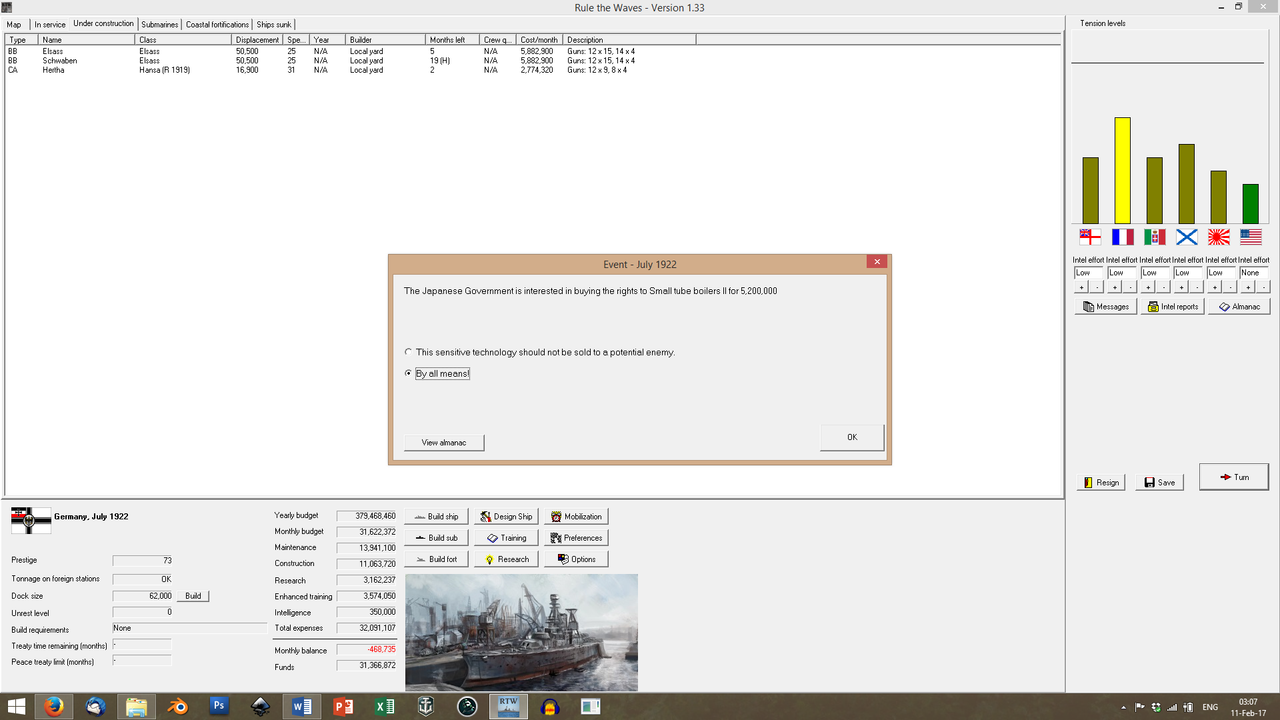The width and height of the screenshot is (1280, 720).
Task: Click the Monthly balance value -468,735
Action: point(367,650)
